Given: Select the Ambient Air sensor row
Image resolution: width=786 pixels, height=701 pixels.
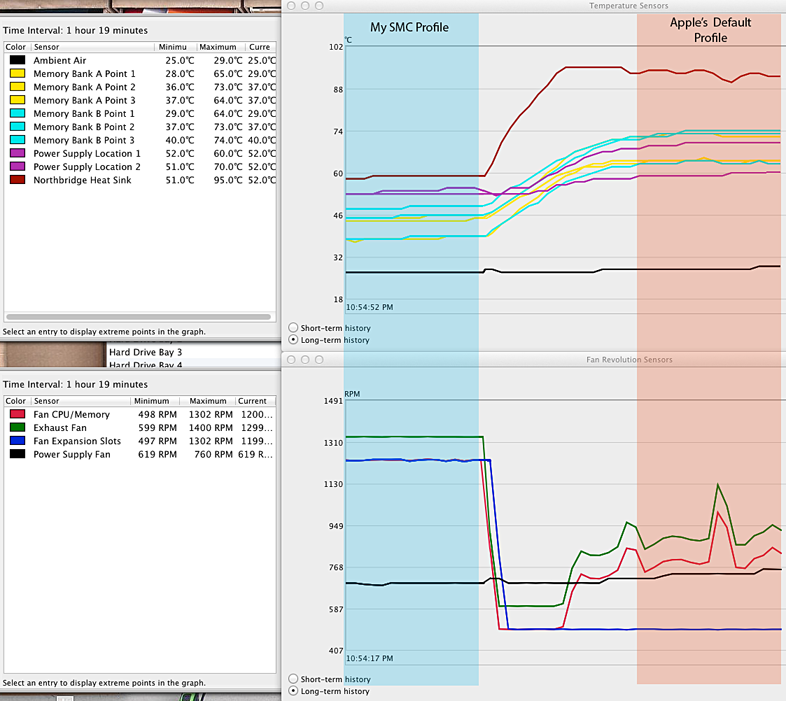Looking at the screenshot, I should pyautogui.click(x=140, y=60).
